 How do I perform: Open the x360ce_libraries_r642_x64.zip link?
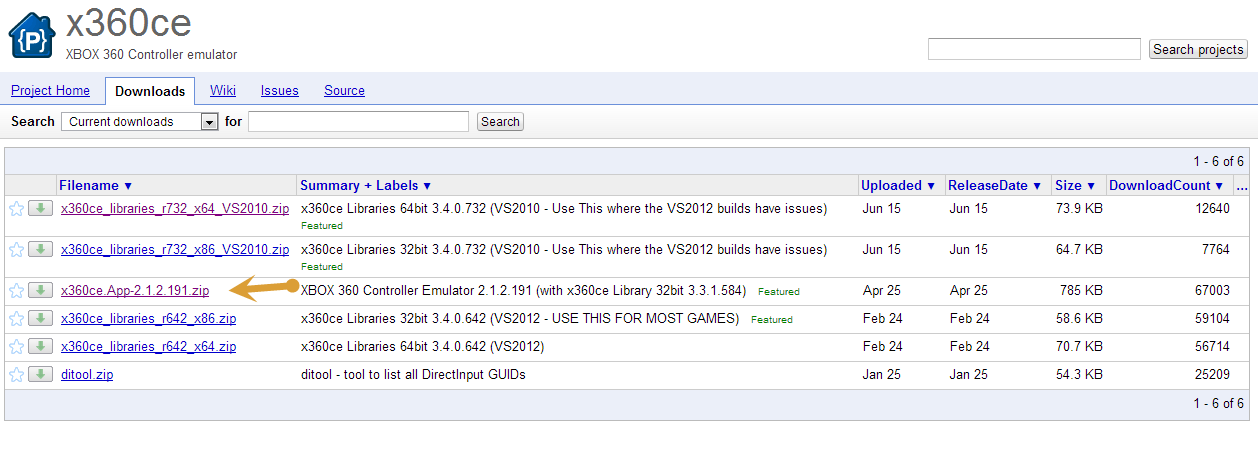point(148,347)
